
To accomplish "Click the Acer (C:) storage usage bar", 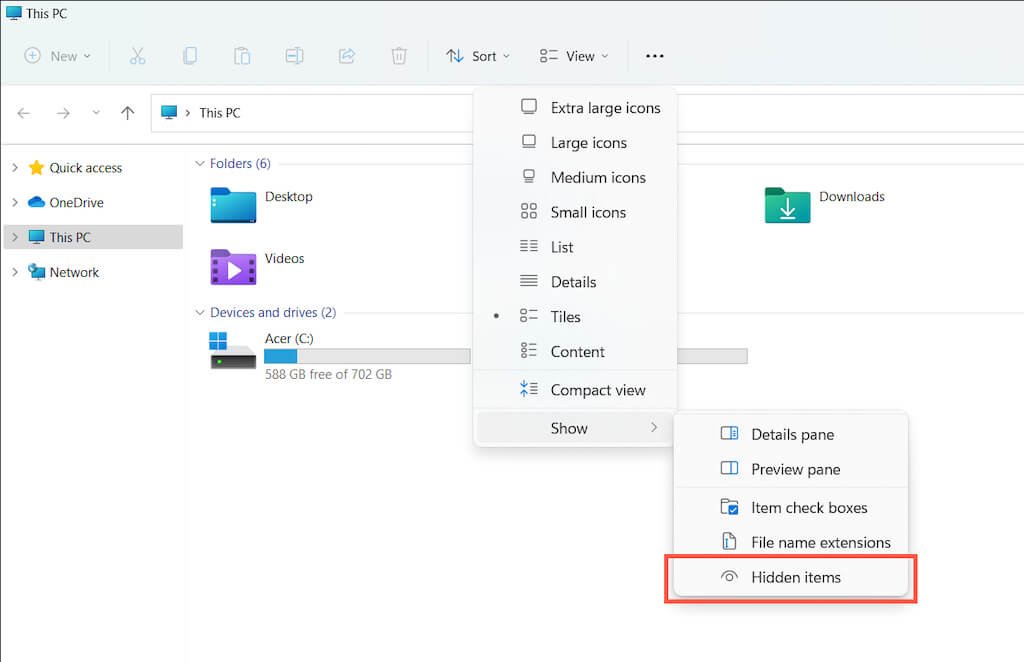I will tap(366, 356).
